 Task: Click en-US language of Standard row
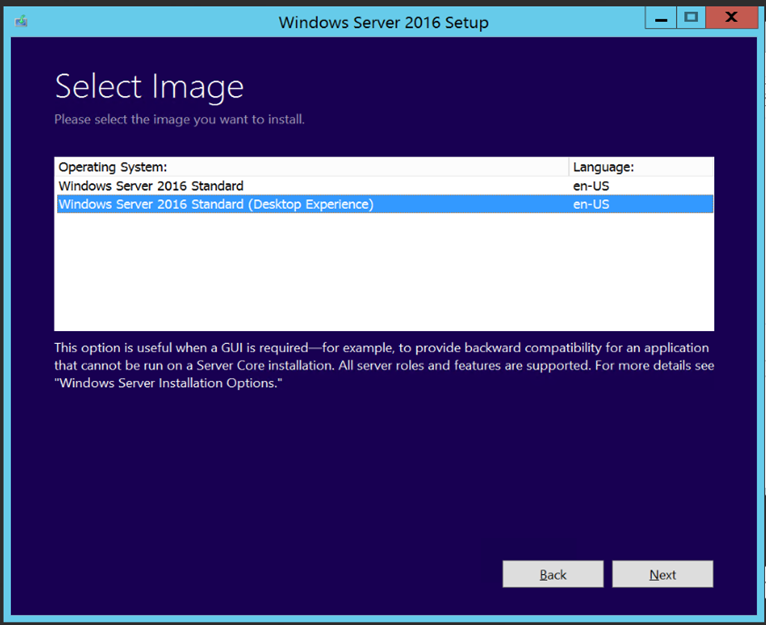[x=591, y=186]
